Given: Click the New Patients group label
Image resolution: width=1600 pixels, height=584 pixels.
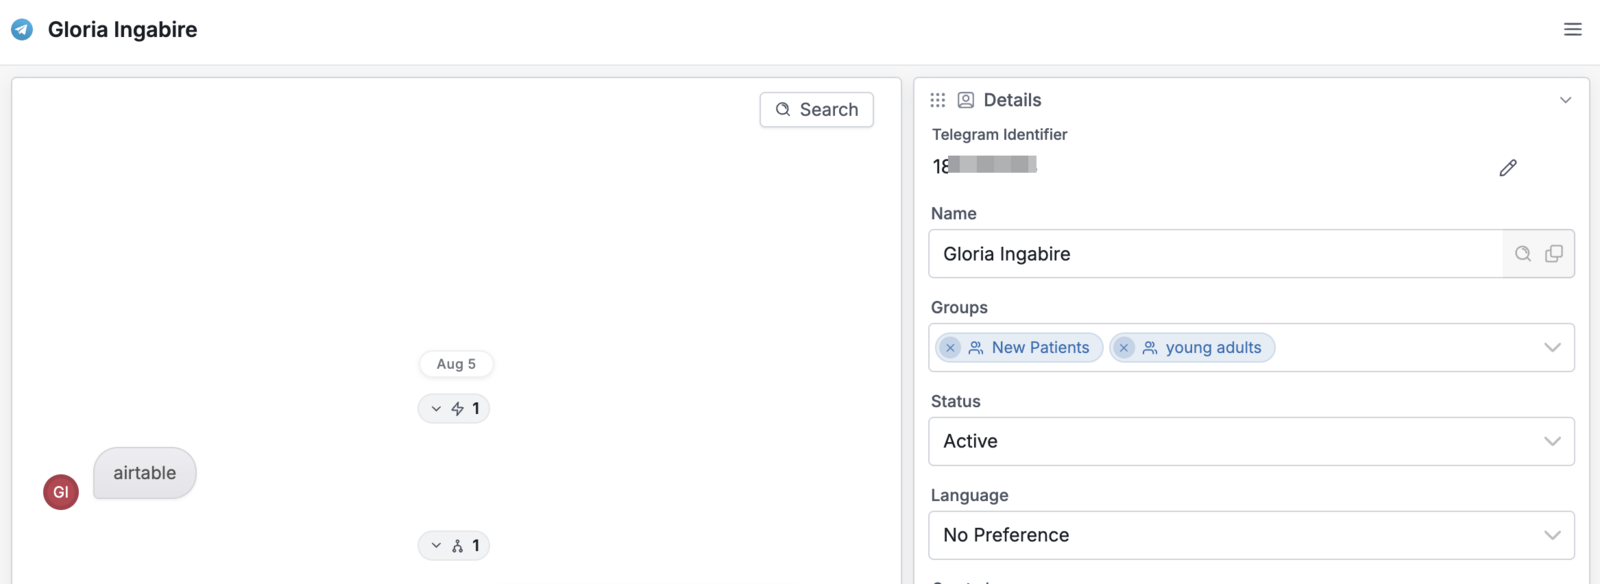Looking at the screenshot, I should pos(1040,348).
